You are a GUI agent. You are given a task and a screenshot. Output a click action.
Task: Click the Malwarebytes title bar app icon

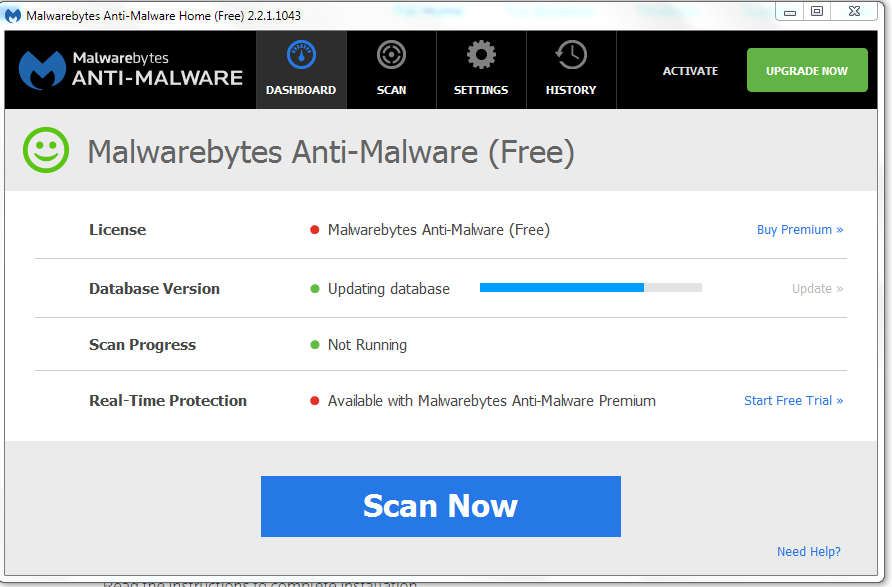(x=13, y=16)
